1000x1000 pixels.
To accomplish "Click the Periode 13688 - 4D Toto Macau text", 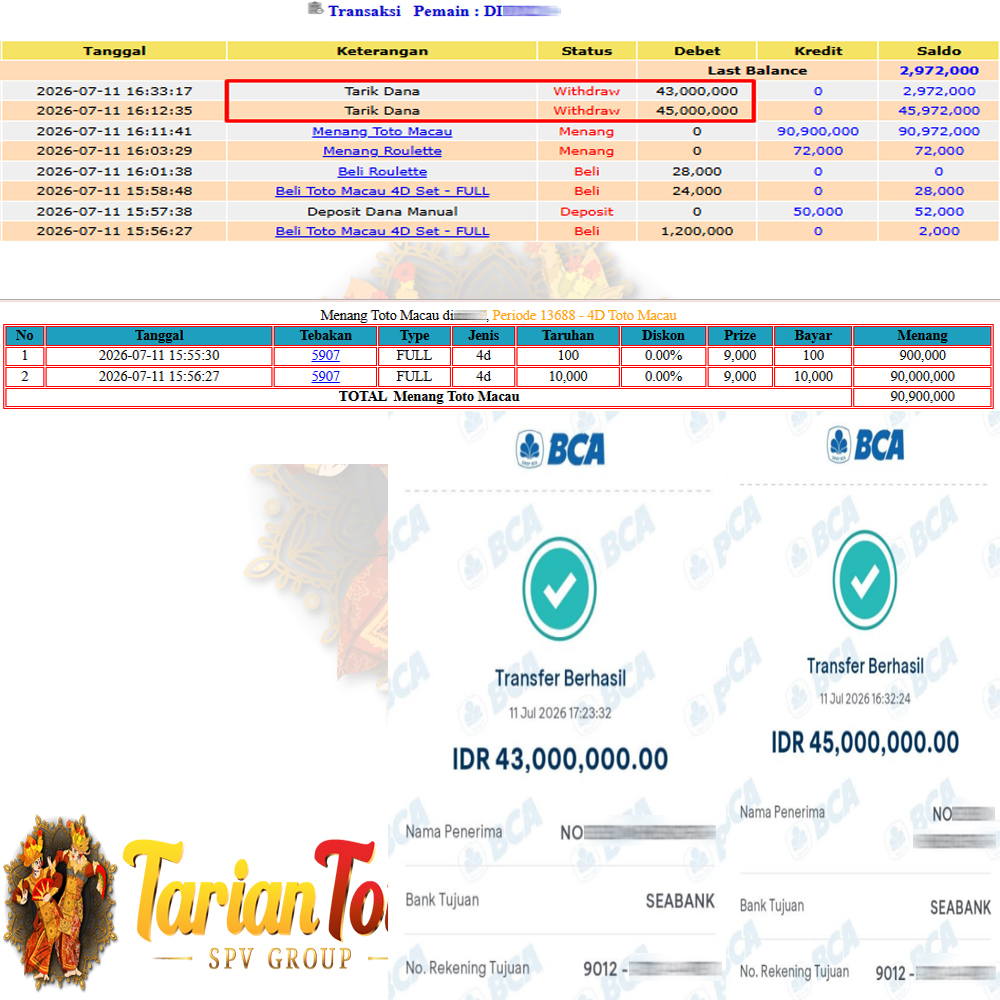I will pyautogui.click(x=584, y=315).
